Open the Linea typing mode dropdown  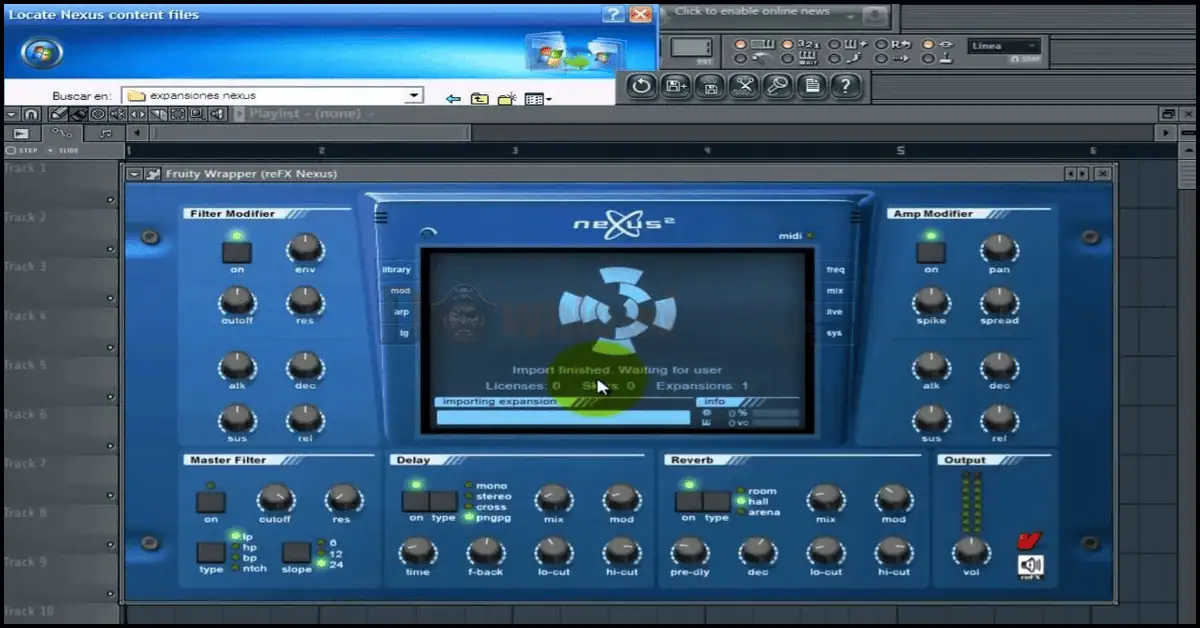point(1029,46)
